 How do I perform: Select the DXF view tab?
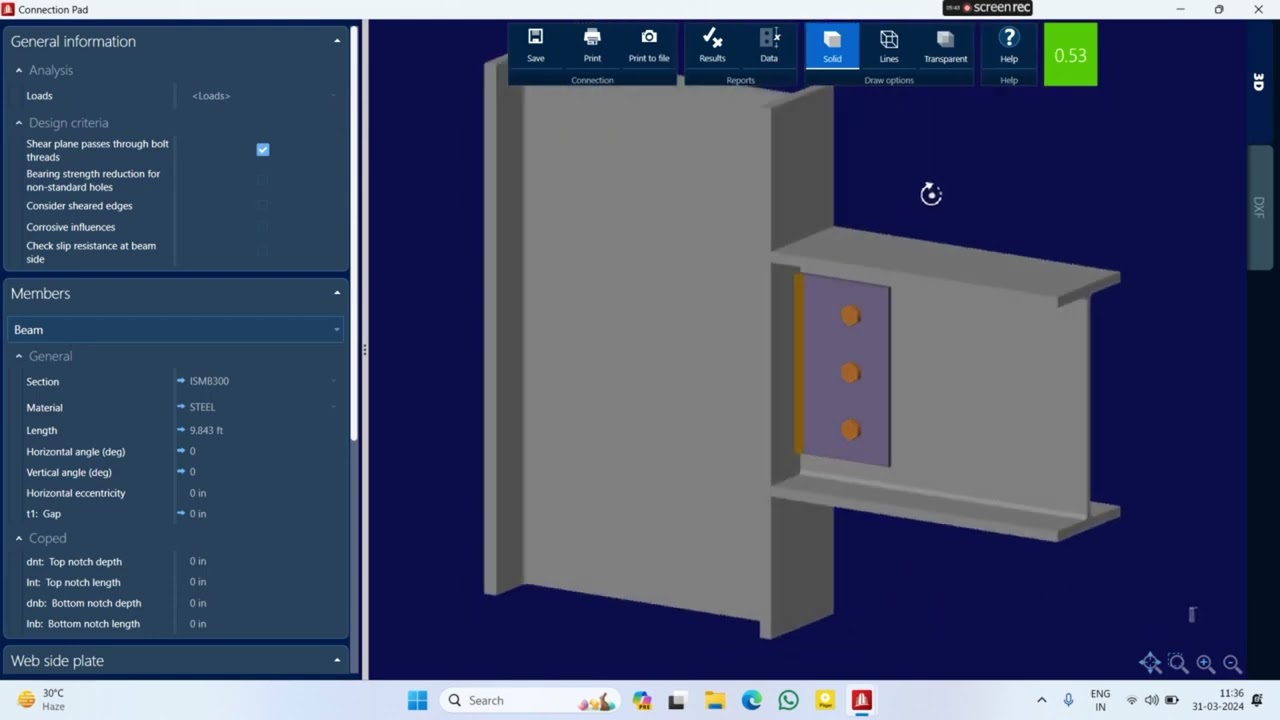point(1259,208)
